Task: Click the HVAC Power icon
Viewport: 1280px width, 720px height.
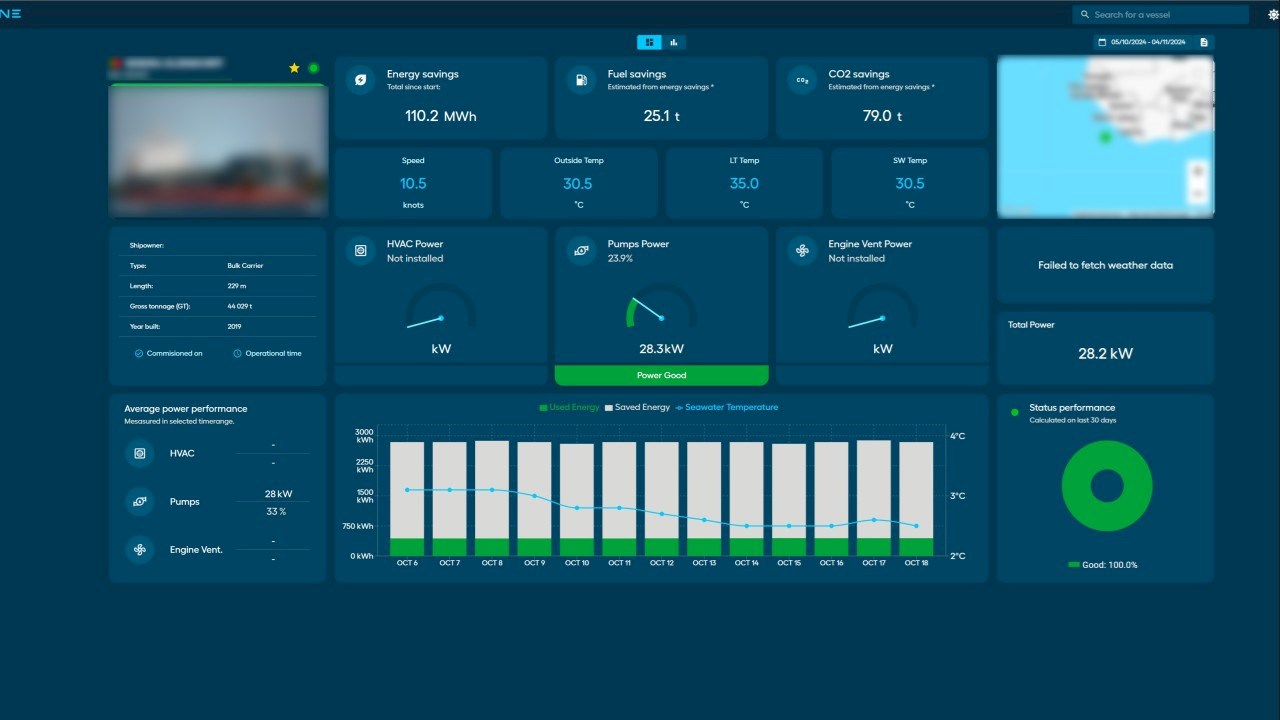Action: pos(361,250)
